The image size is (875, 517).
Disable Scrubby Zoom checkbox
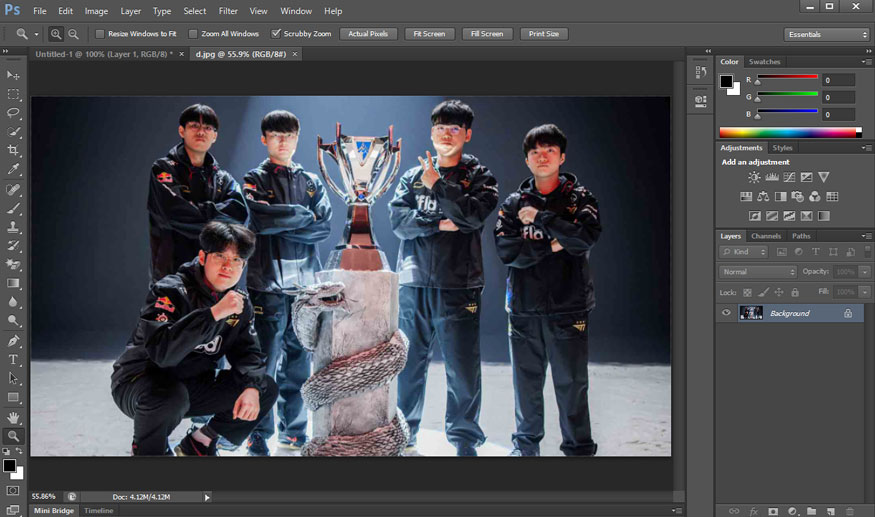coord(276,34)
